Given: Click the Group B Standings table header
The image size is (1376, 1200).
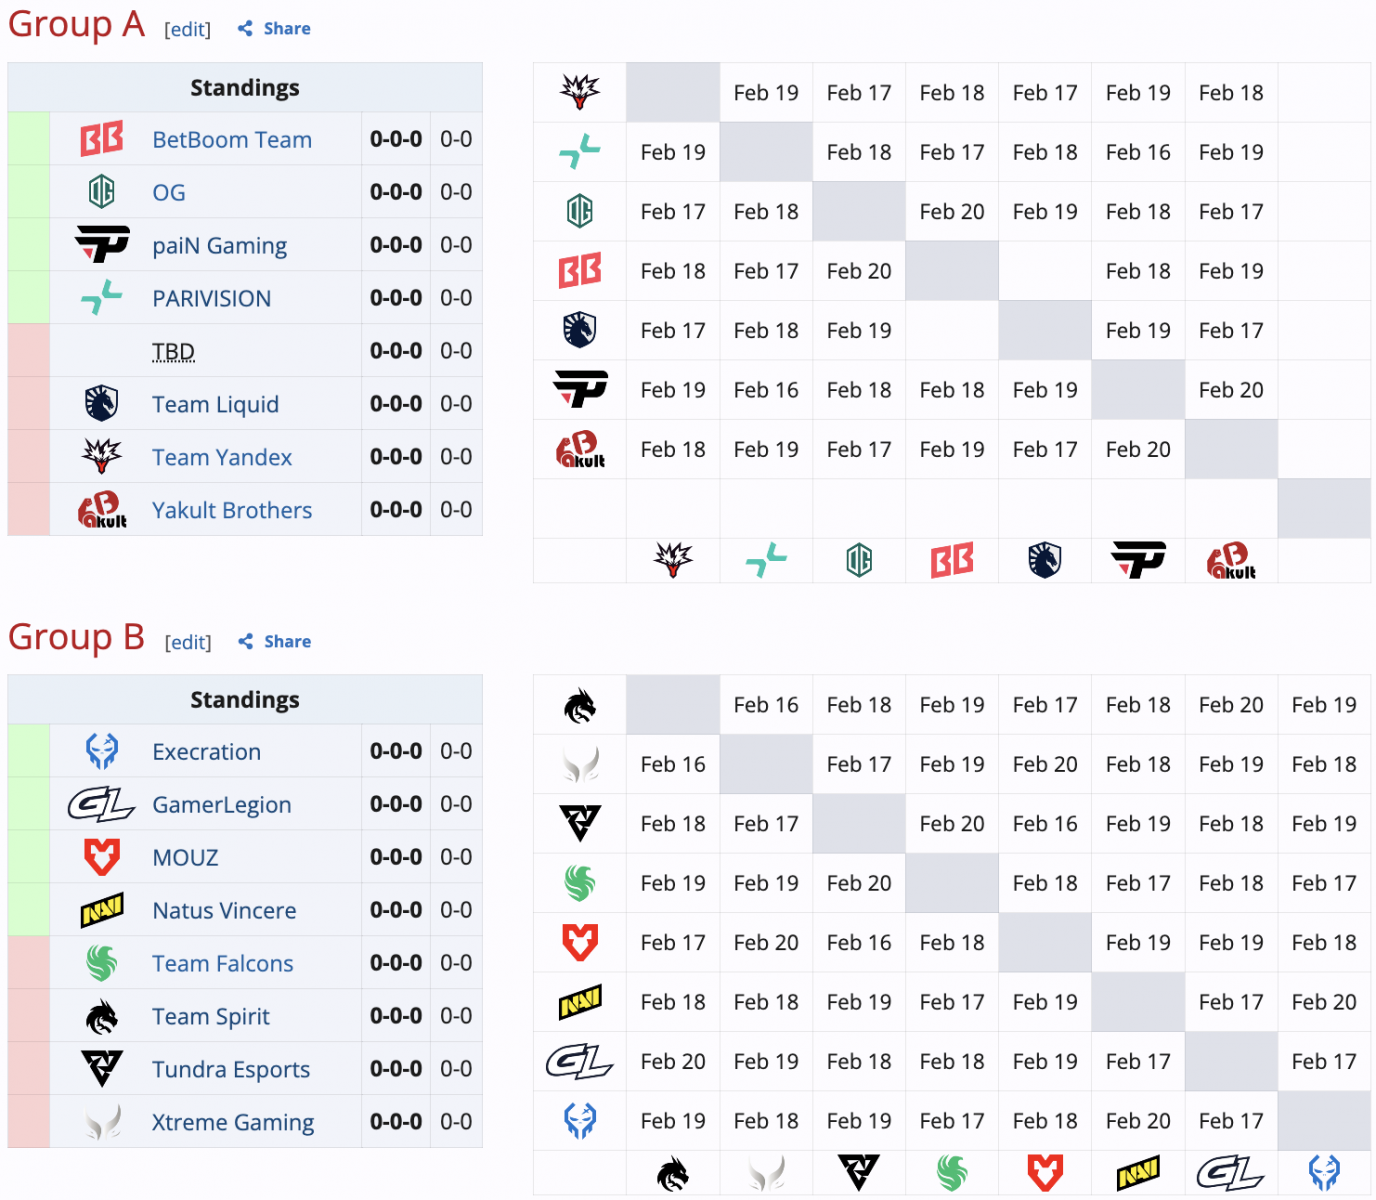Looking at the screenshot, I should (x=244, y=700).
